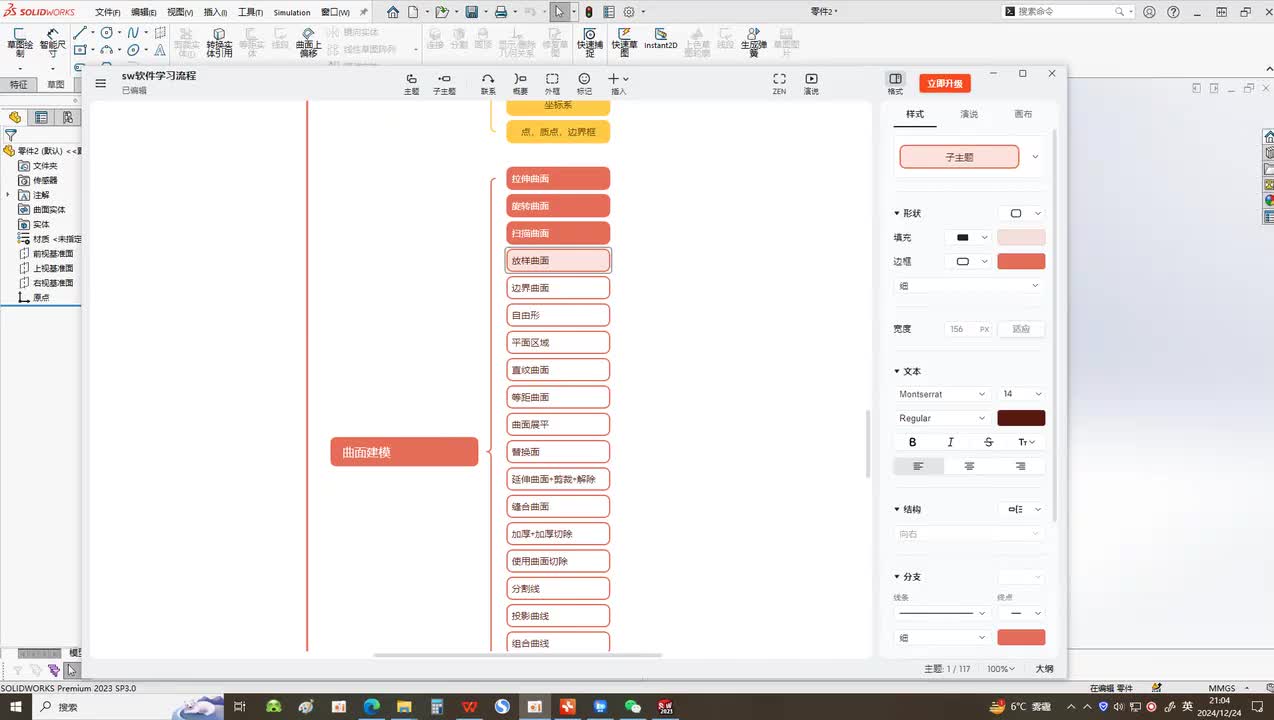Align text right
The width and height of the screenshot is (1274, 720).
pyautogui.click(x=1020, y=466)
